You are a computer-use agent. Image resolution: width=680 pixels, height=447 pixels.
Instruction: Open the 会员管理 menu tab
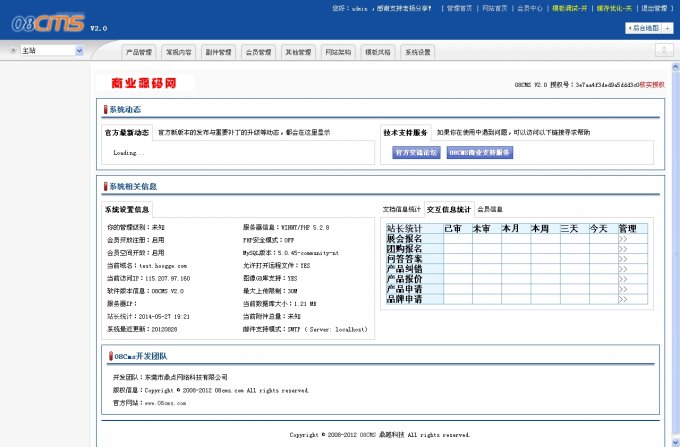click(x=258, y=52)
